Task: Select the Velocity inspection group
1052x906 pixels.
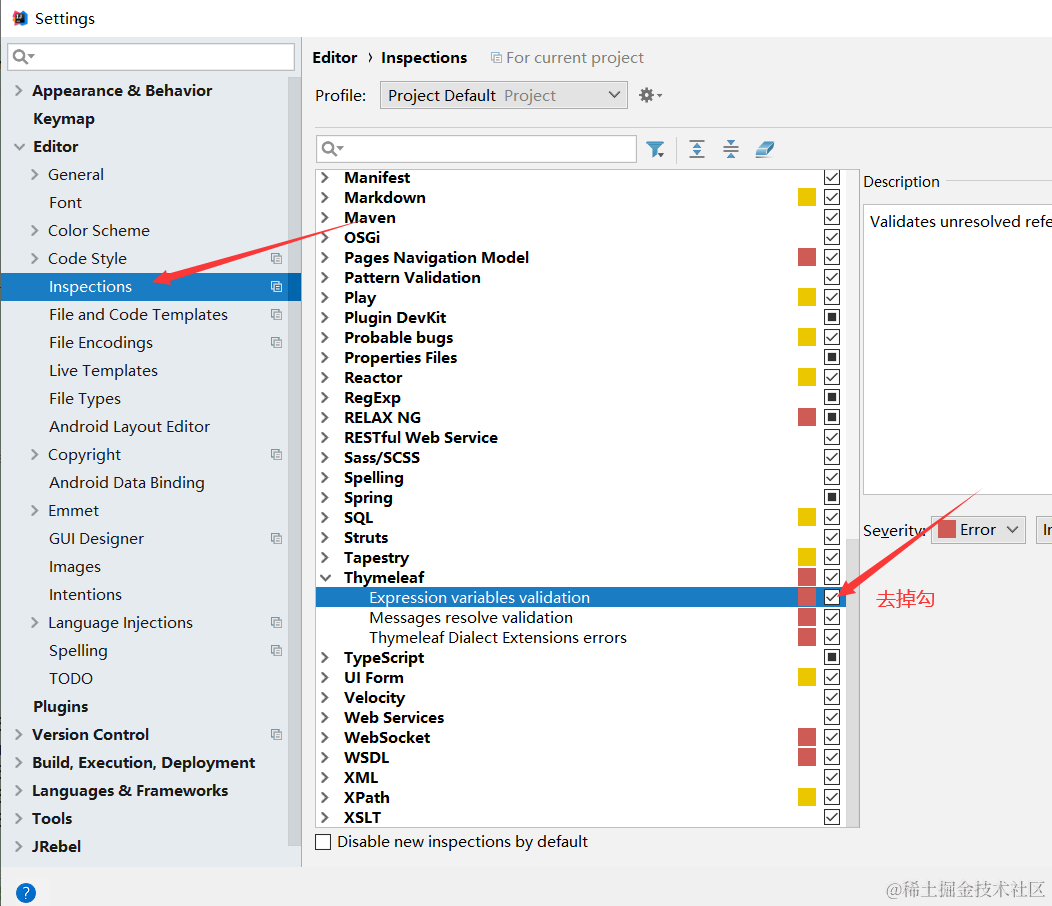Action: pyautogui.click(x=374, y=697)
